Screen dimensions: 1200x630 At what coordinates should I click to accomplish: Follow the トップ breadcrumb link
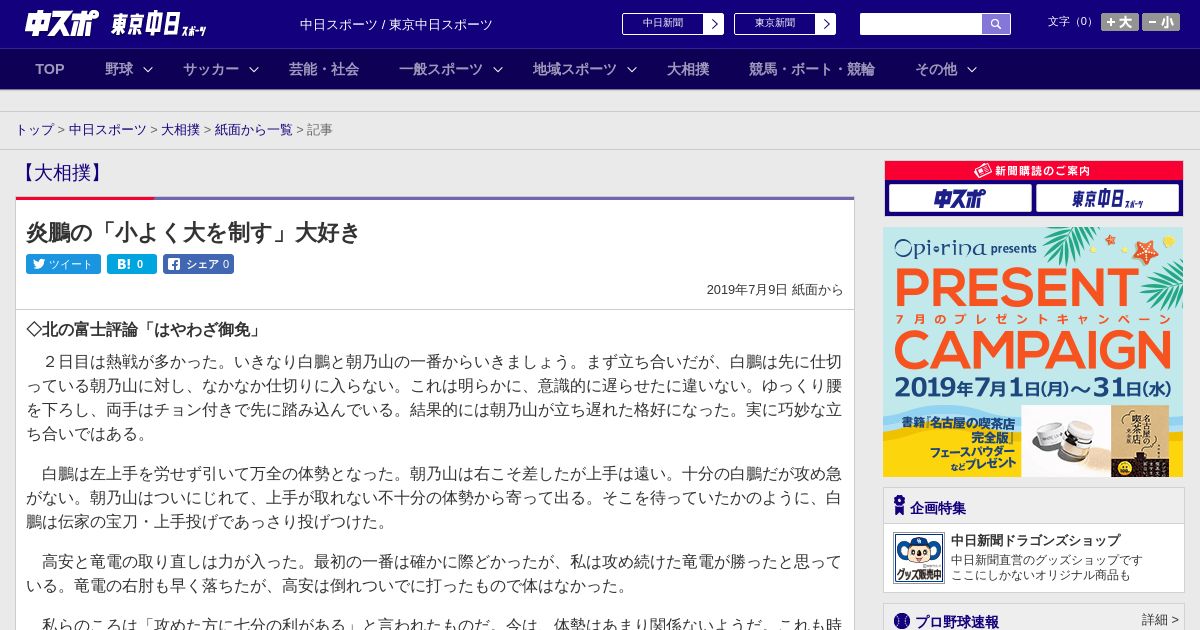pyautogui.click(x=35, y=130)
